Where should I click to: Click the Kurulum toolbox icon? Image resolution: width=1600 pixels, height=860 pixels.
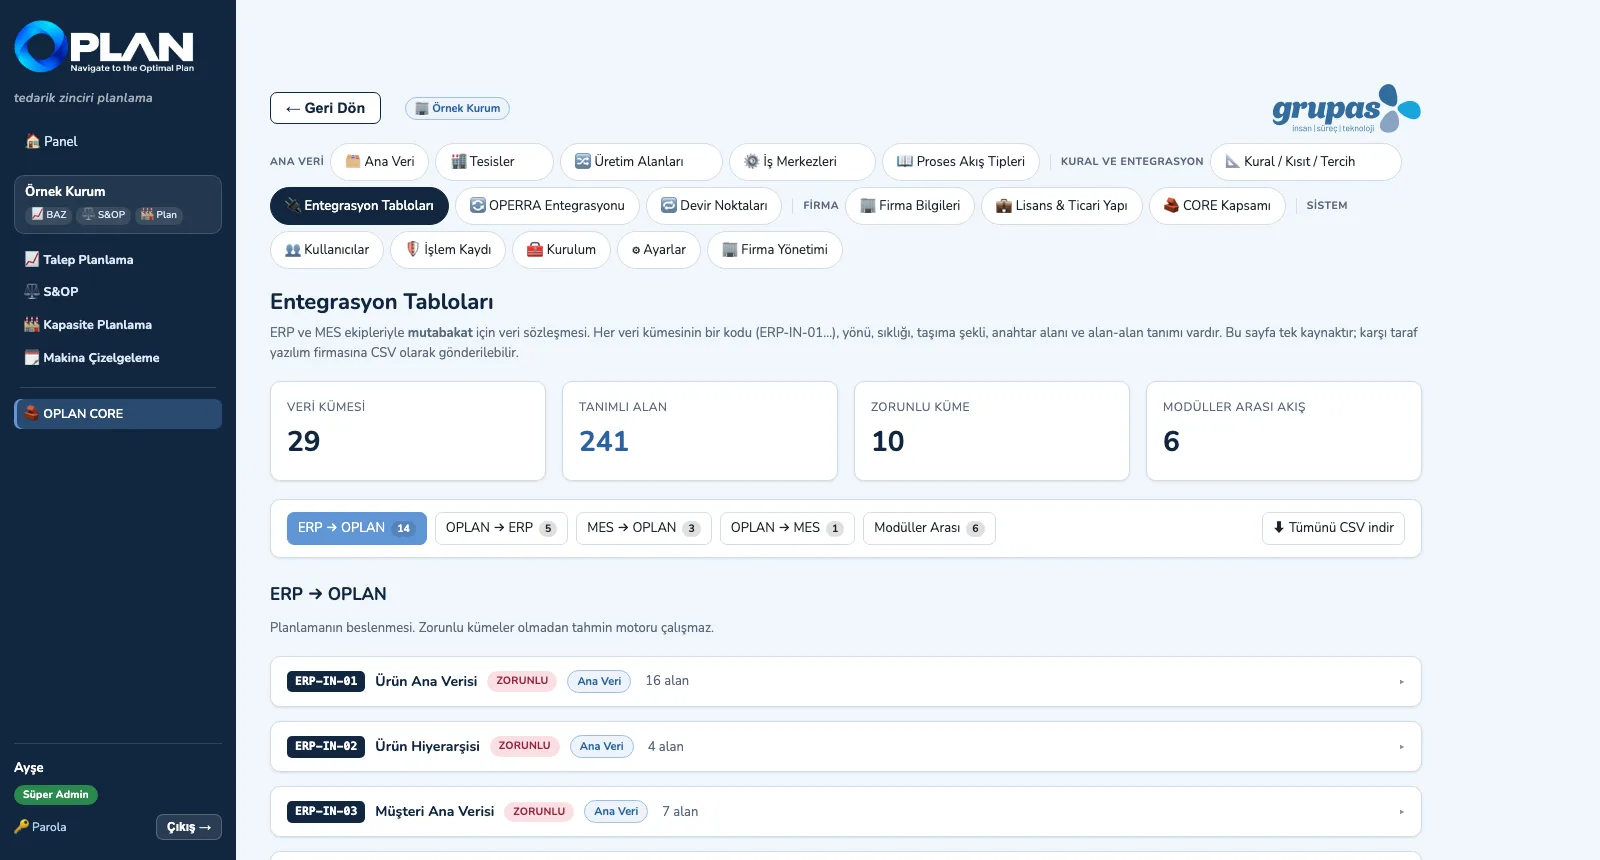(x=535, y=250)
